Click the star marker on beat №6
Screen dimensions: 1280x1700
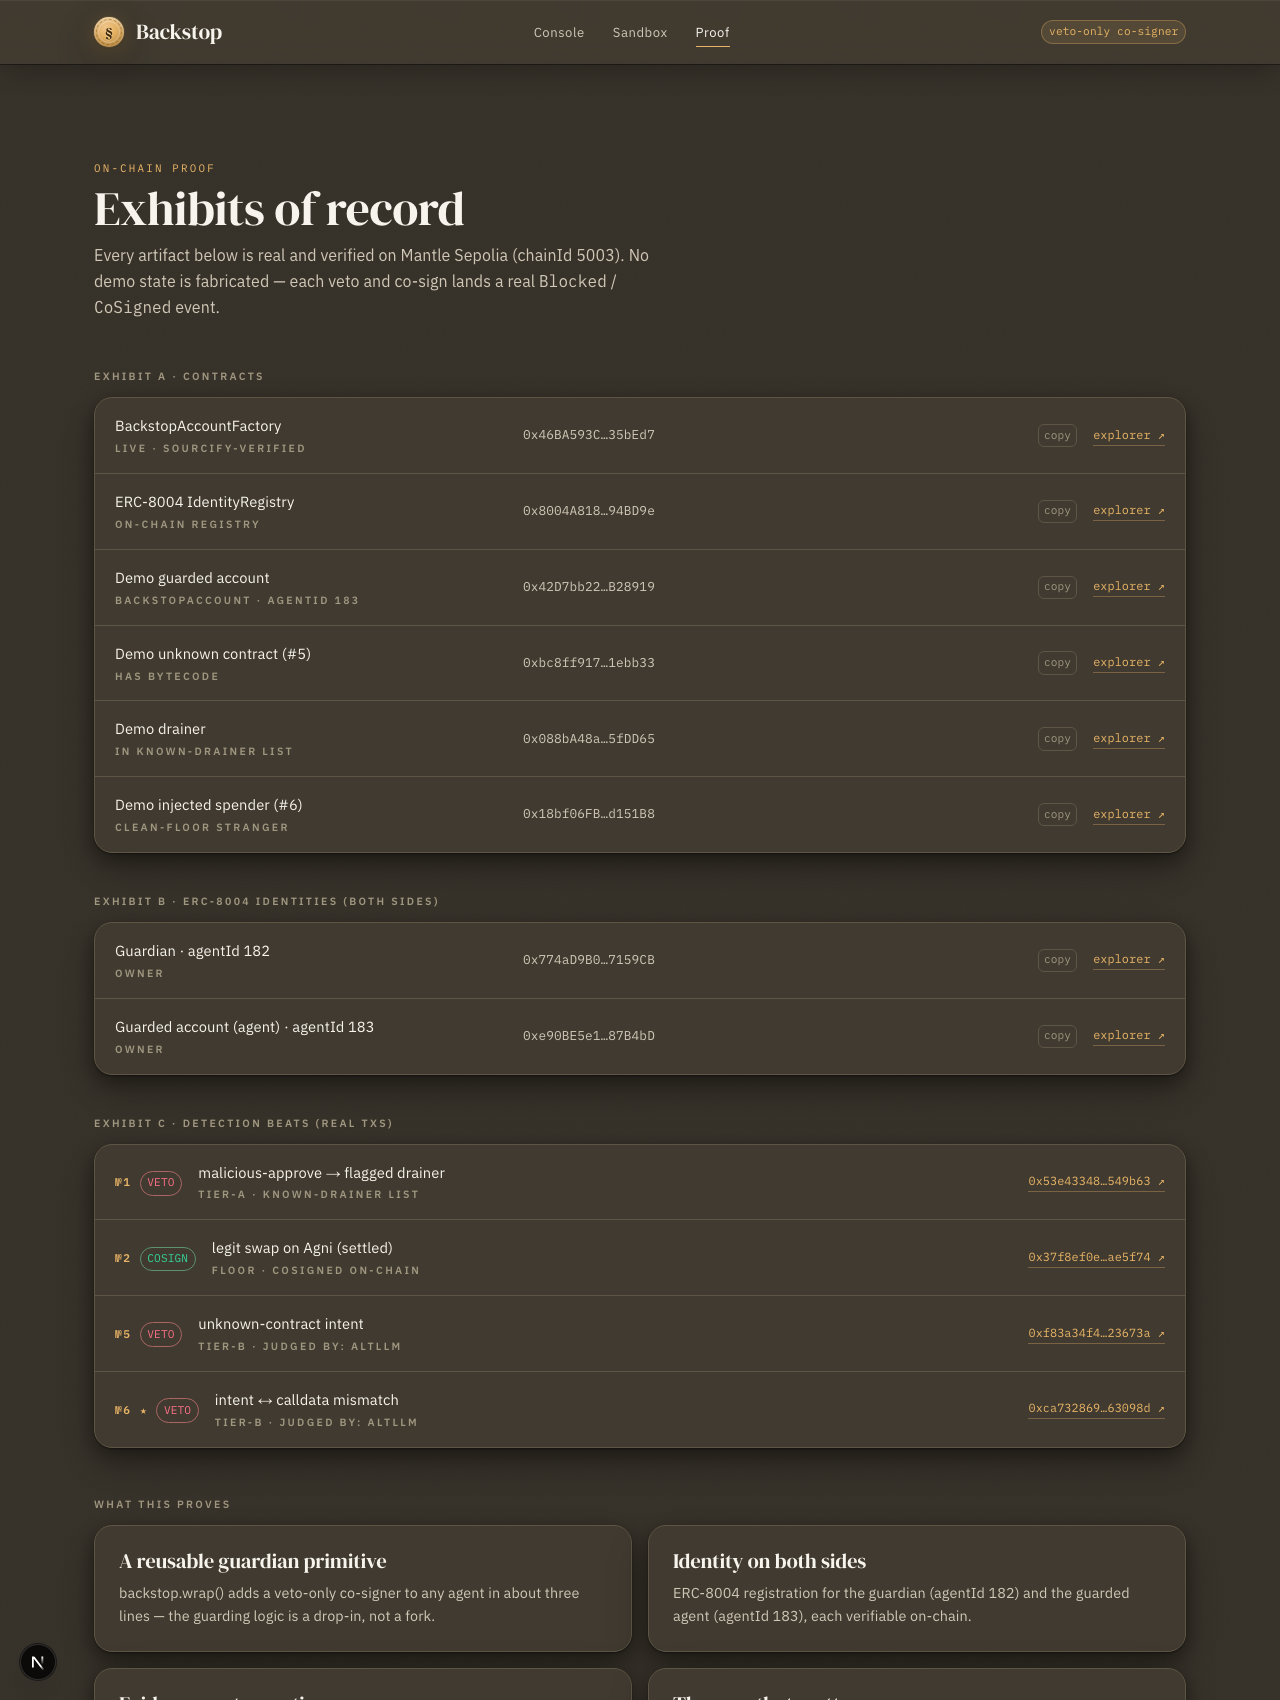click(144, 1411)
